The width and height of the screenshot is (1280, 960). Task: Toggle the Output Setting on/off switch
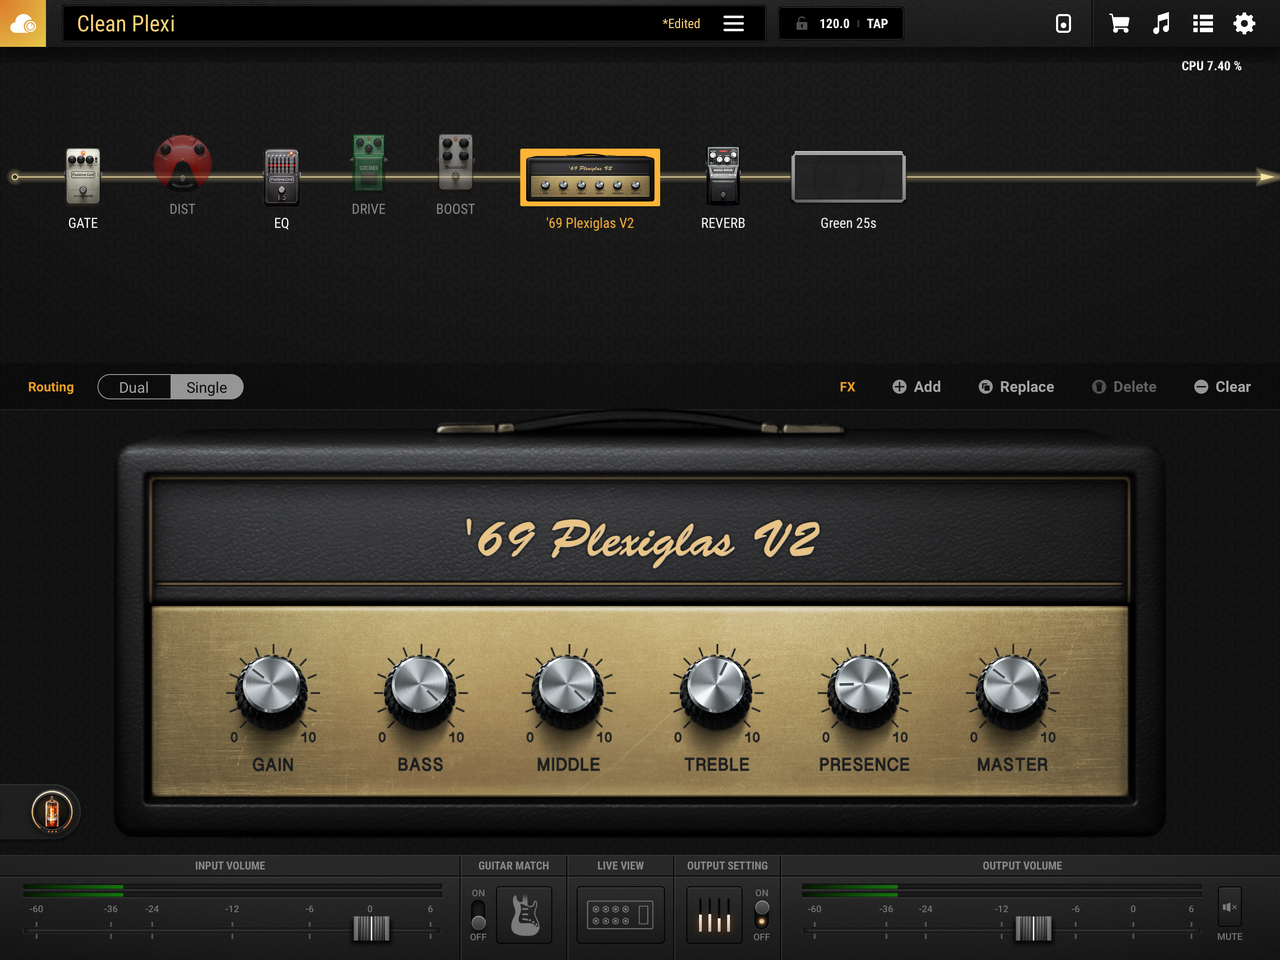click(762, 914)
